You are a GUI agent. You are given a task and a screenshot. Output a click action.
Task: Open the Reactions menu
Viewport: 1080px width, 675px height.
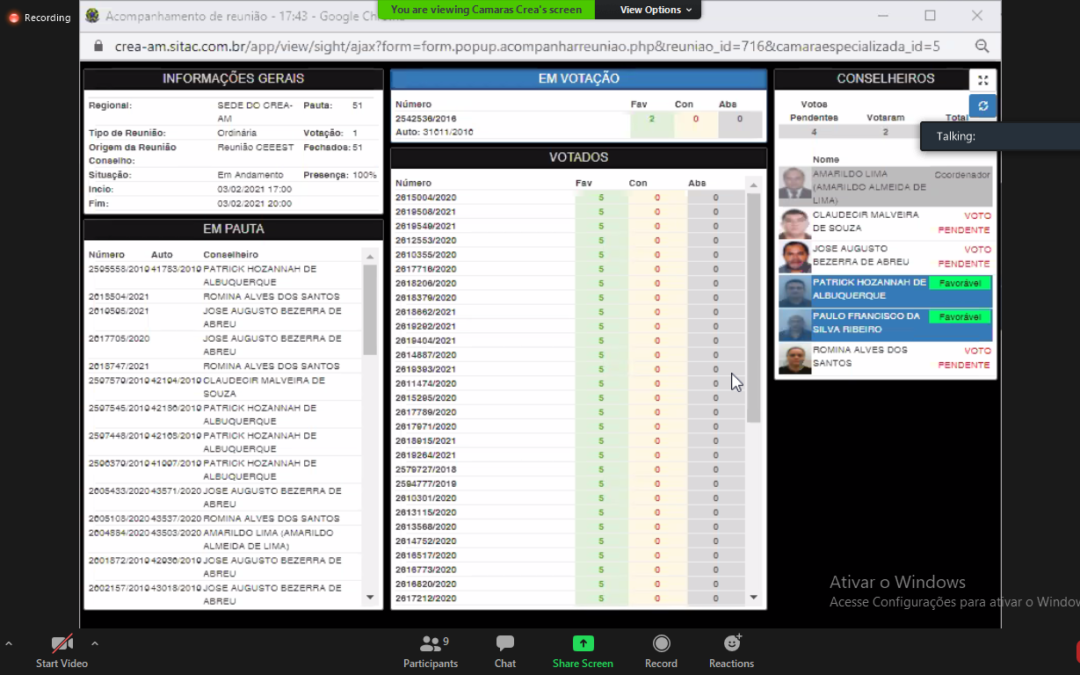pos(731,652)
